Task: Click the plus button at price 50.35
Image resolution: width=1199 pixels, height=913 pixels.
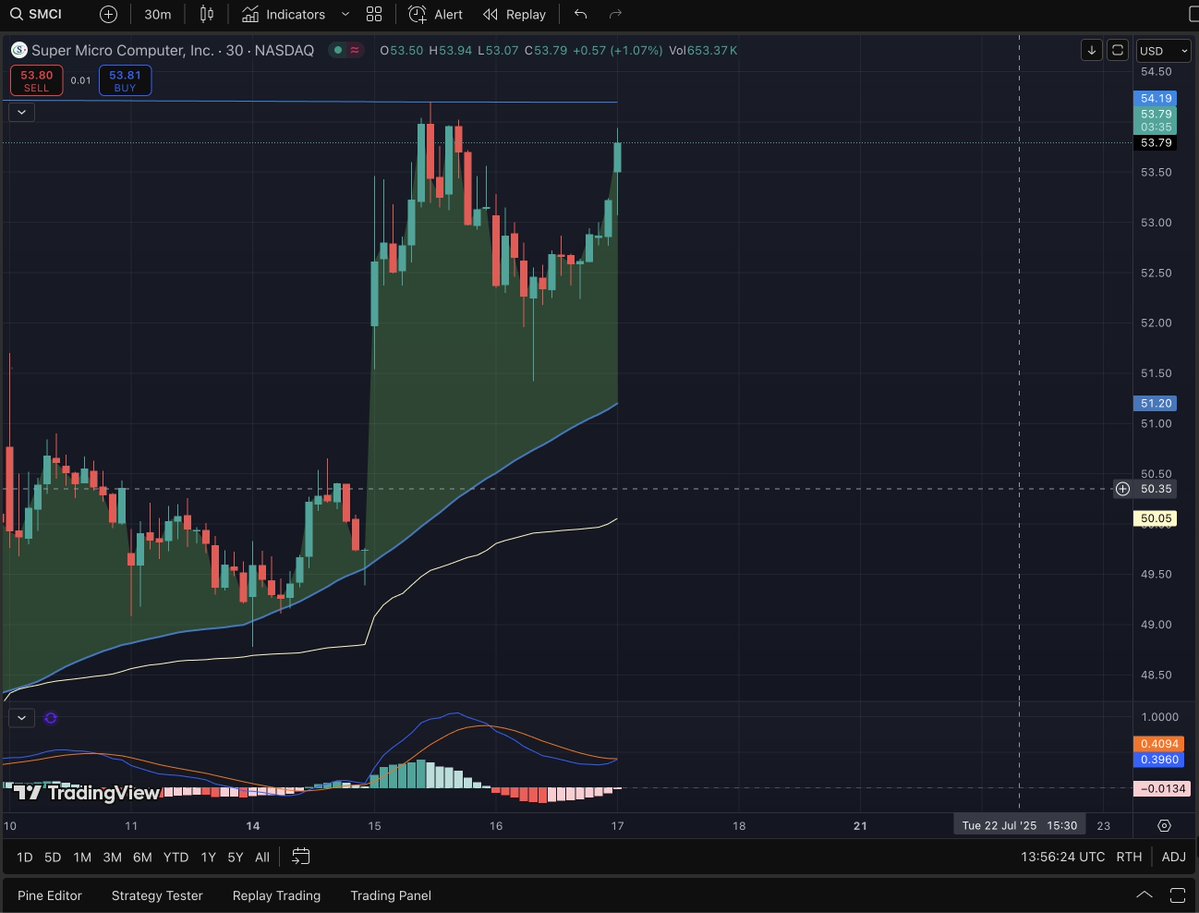Action: click(1123, 489)
